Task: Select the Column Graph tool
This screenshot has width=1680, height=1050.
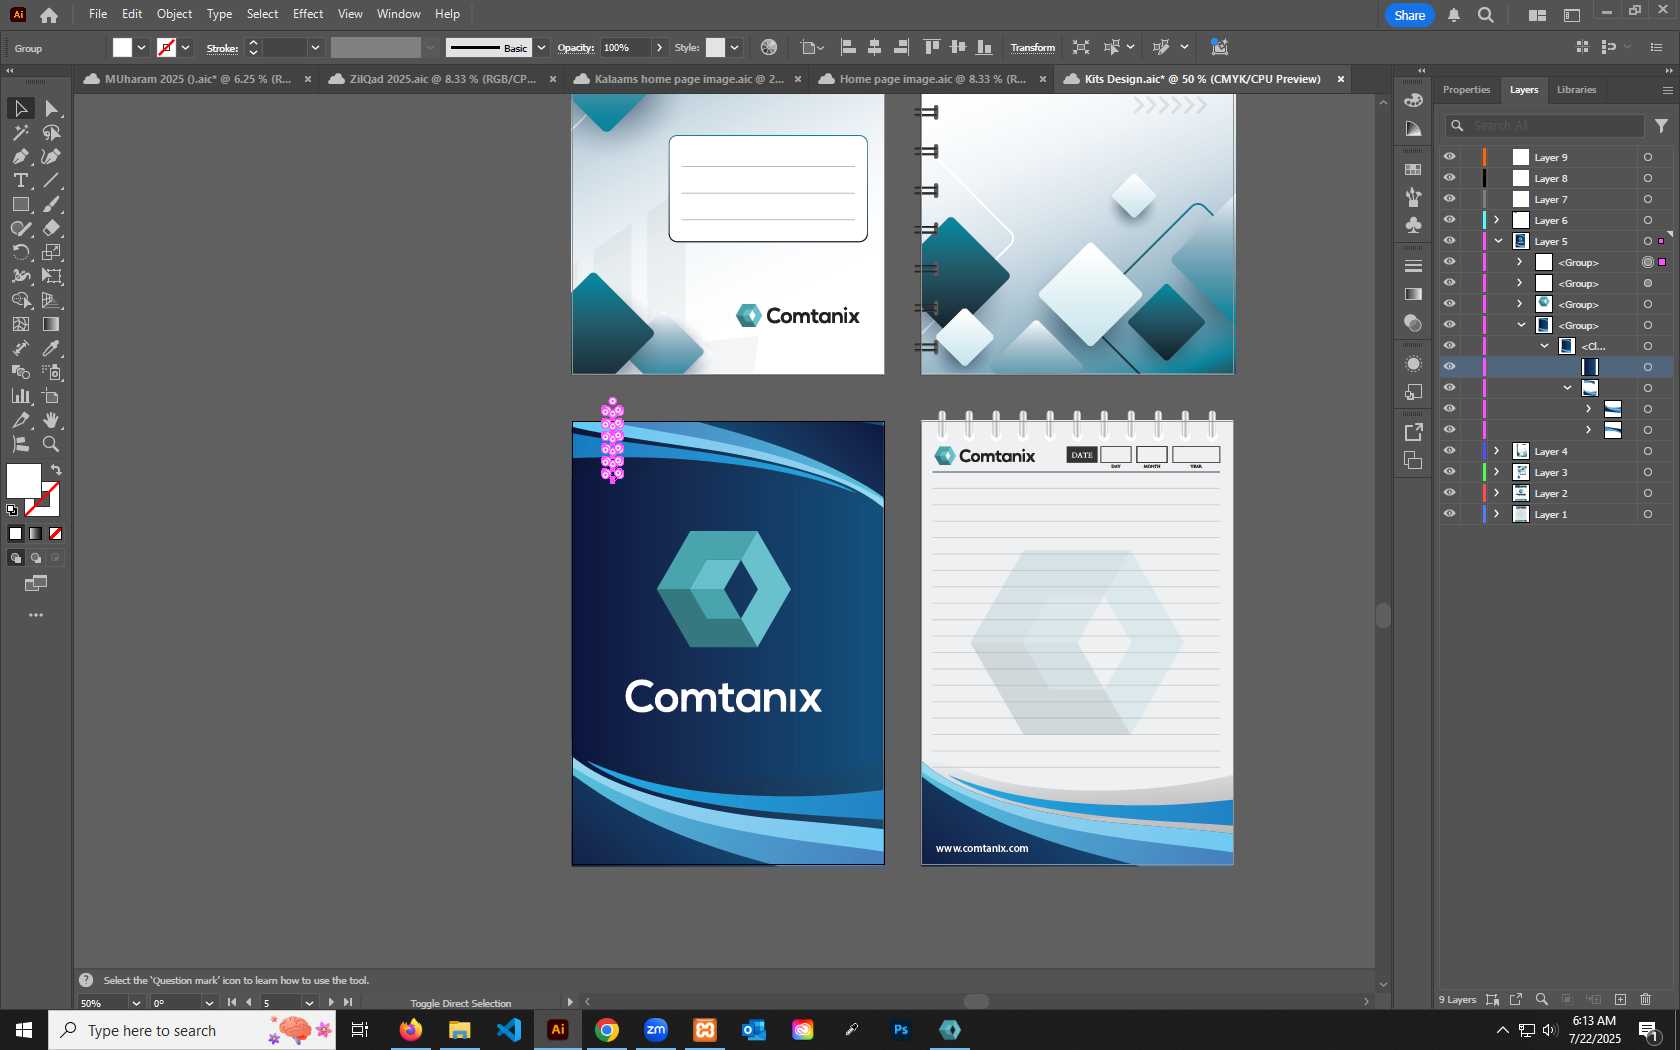Action: click(x=20, y=396)
